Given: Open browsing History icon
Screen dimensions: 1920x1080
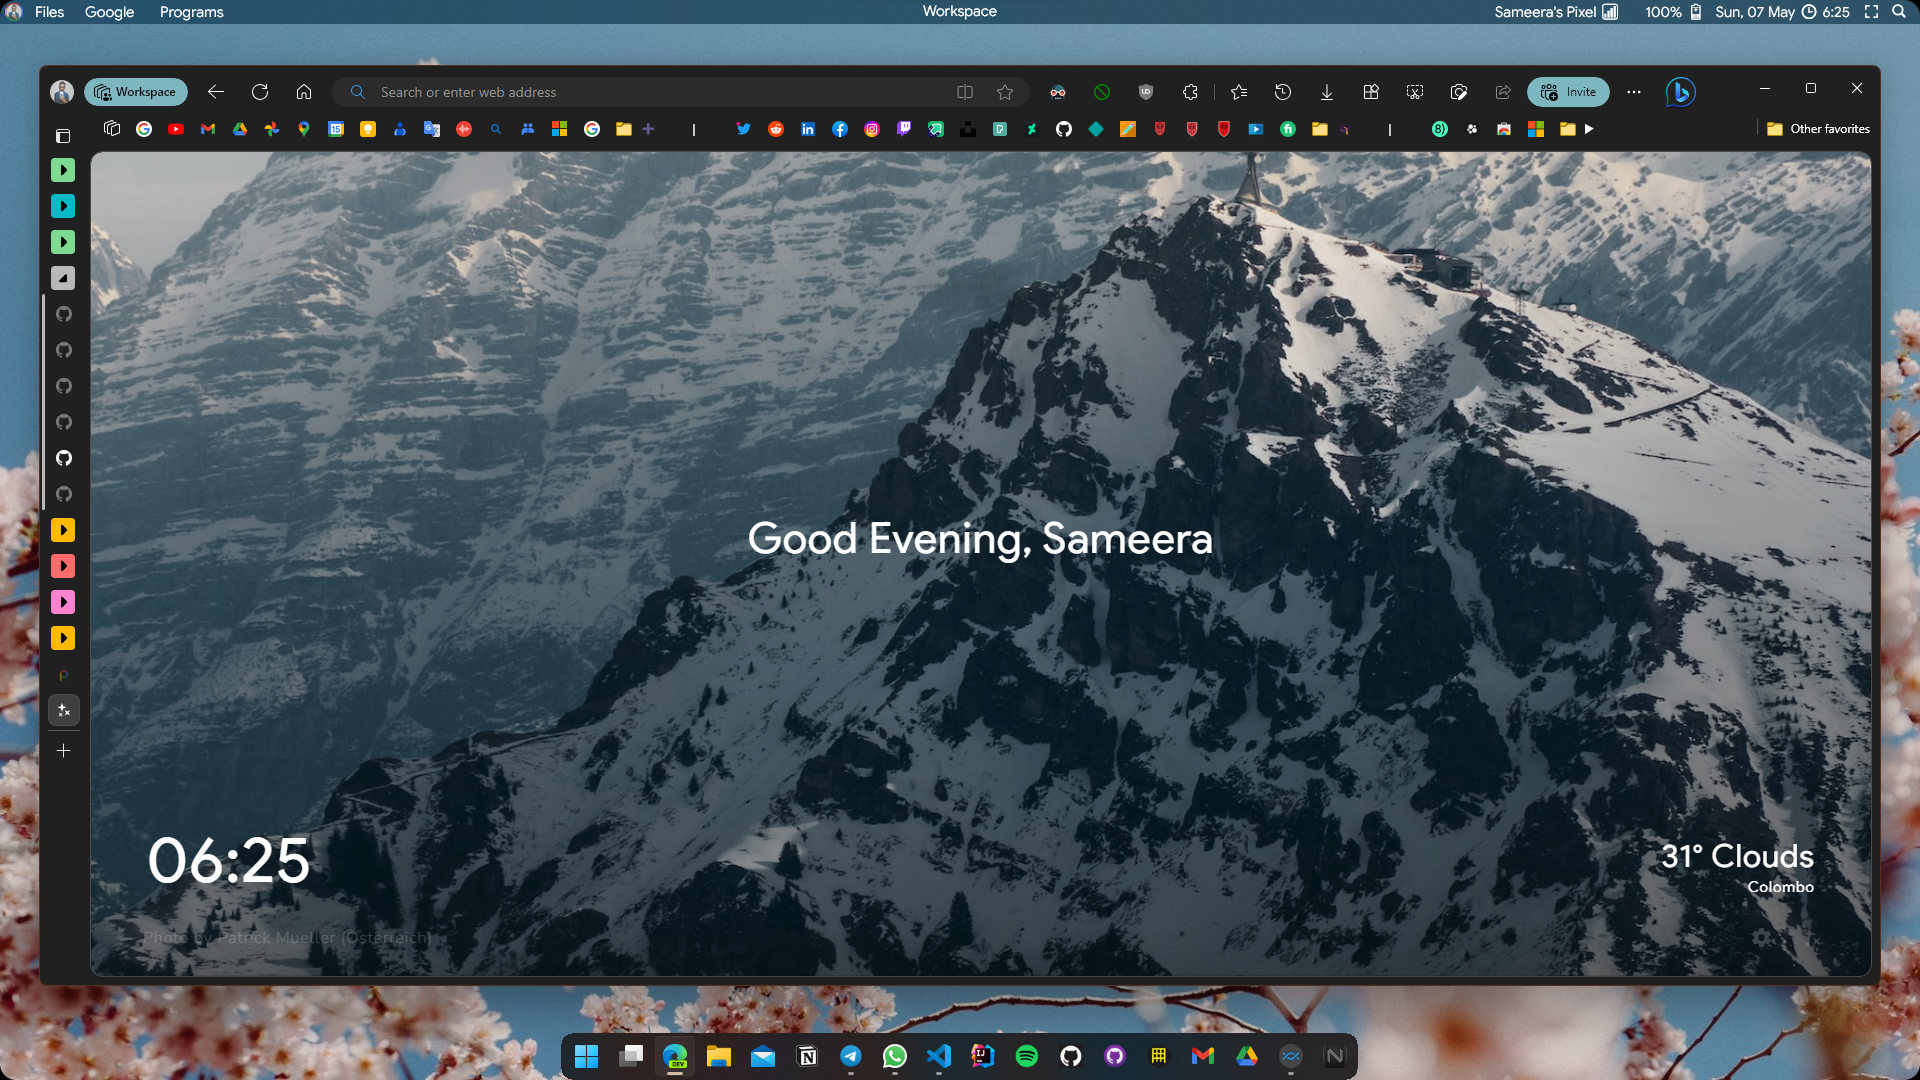Looking at the screenshot, I should (1282, 92).
